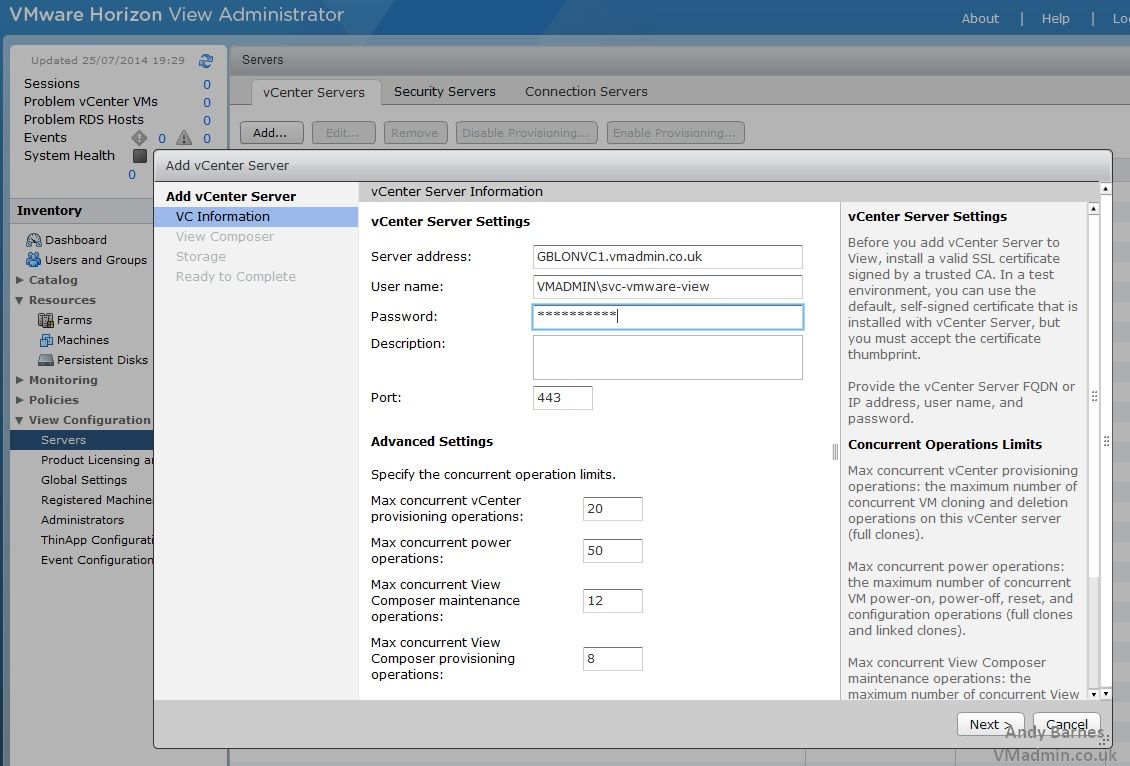The width and height of the screenshot is (1130, 766).
Task: Open Administrators in the tree
Action: click(82, 520)
